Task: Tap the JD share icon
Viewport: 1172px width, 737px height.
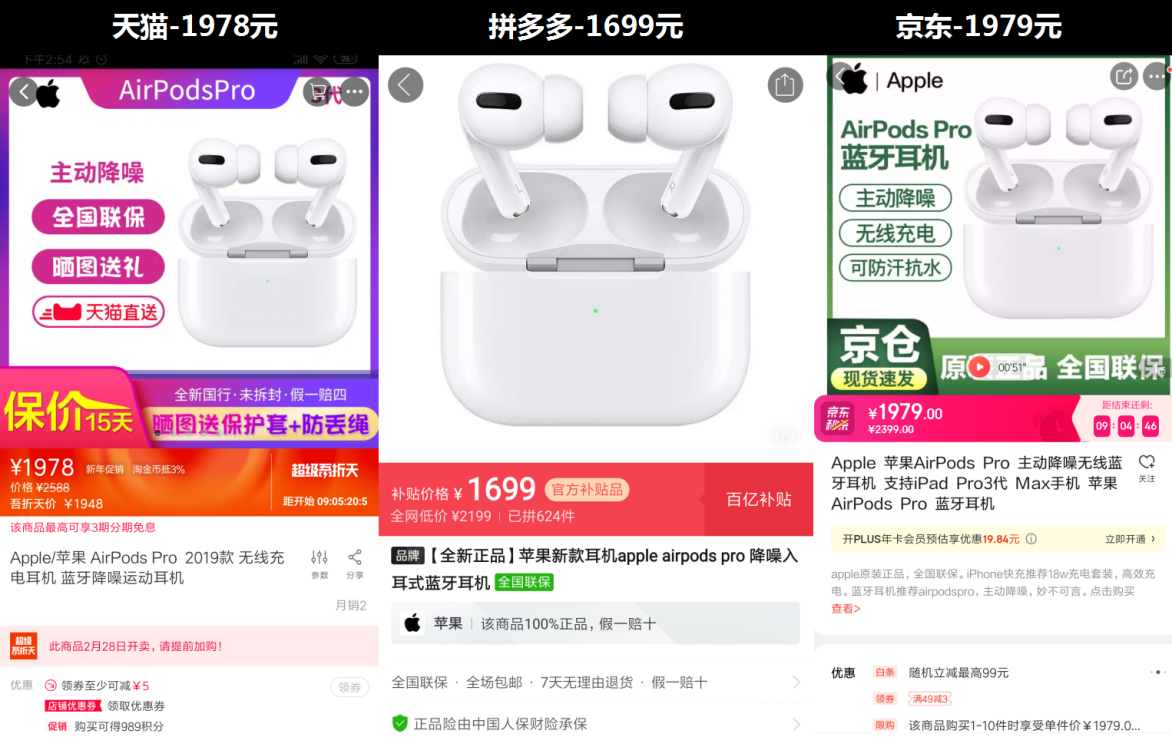Action: pos(1123,76)
